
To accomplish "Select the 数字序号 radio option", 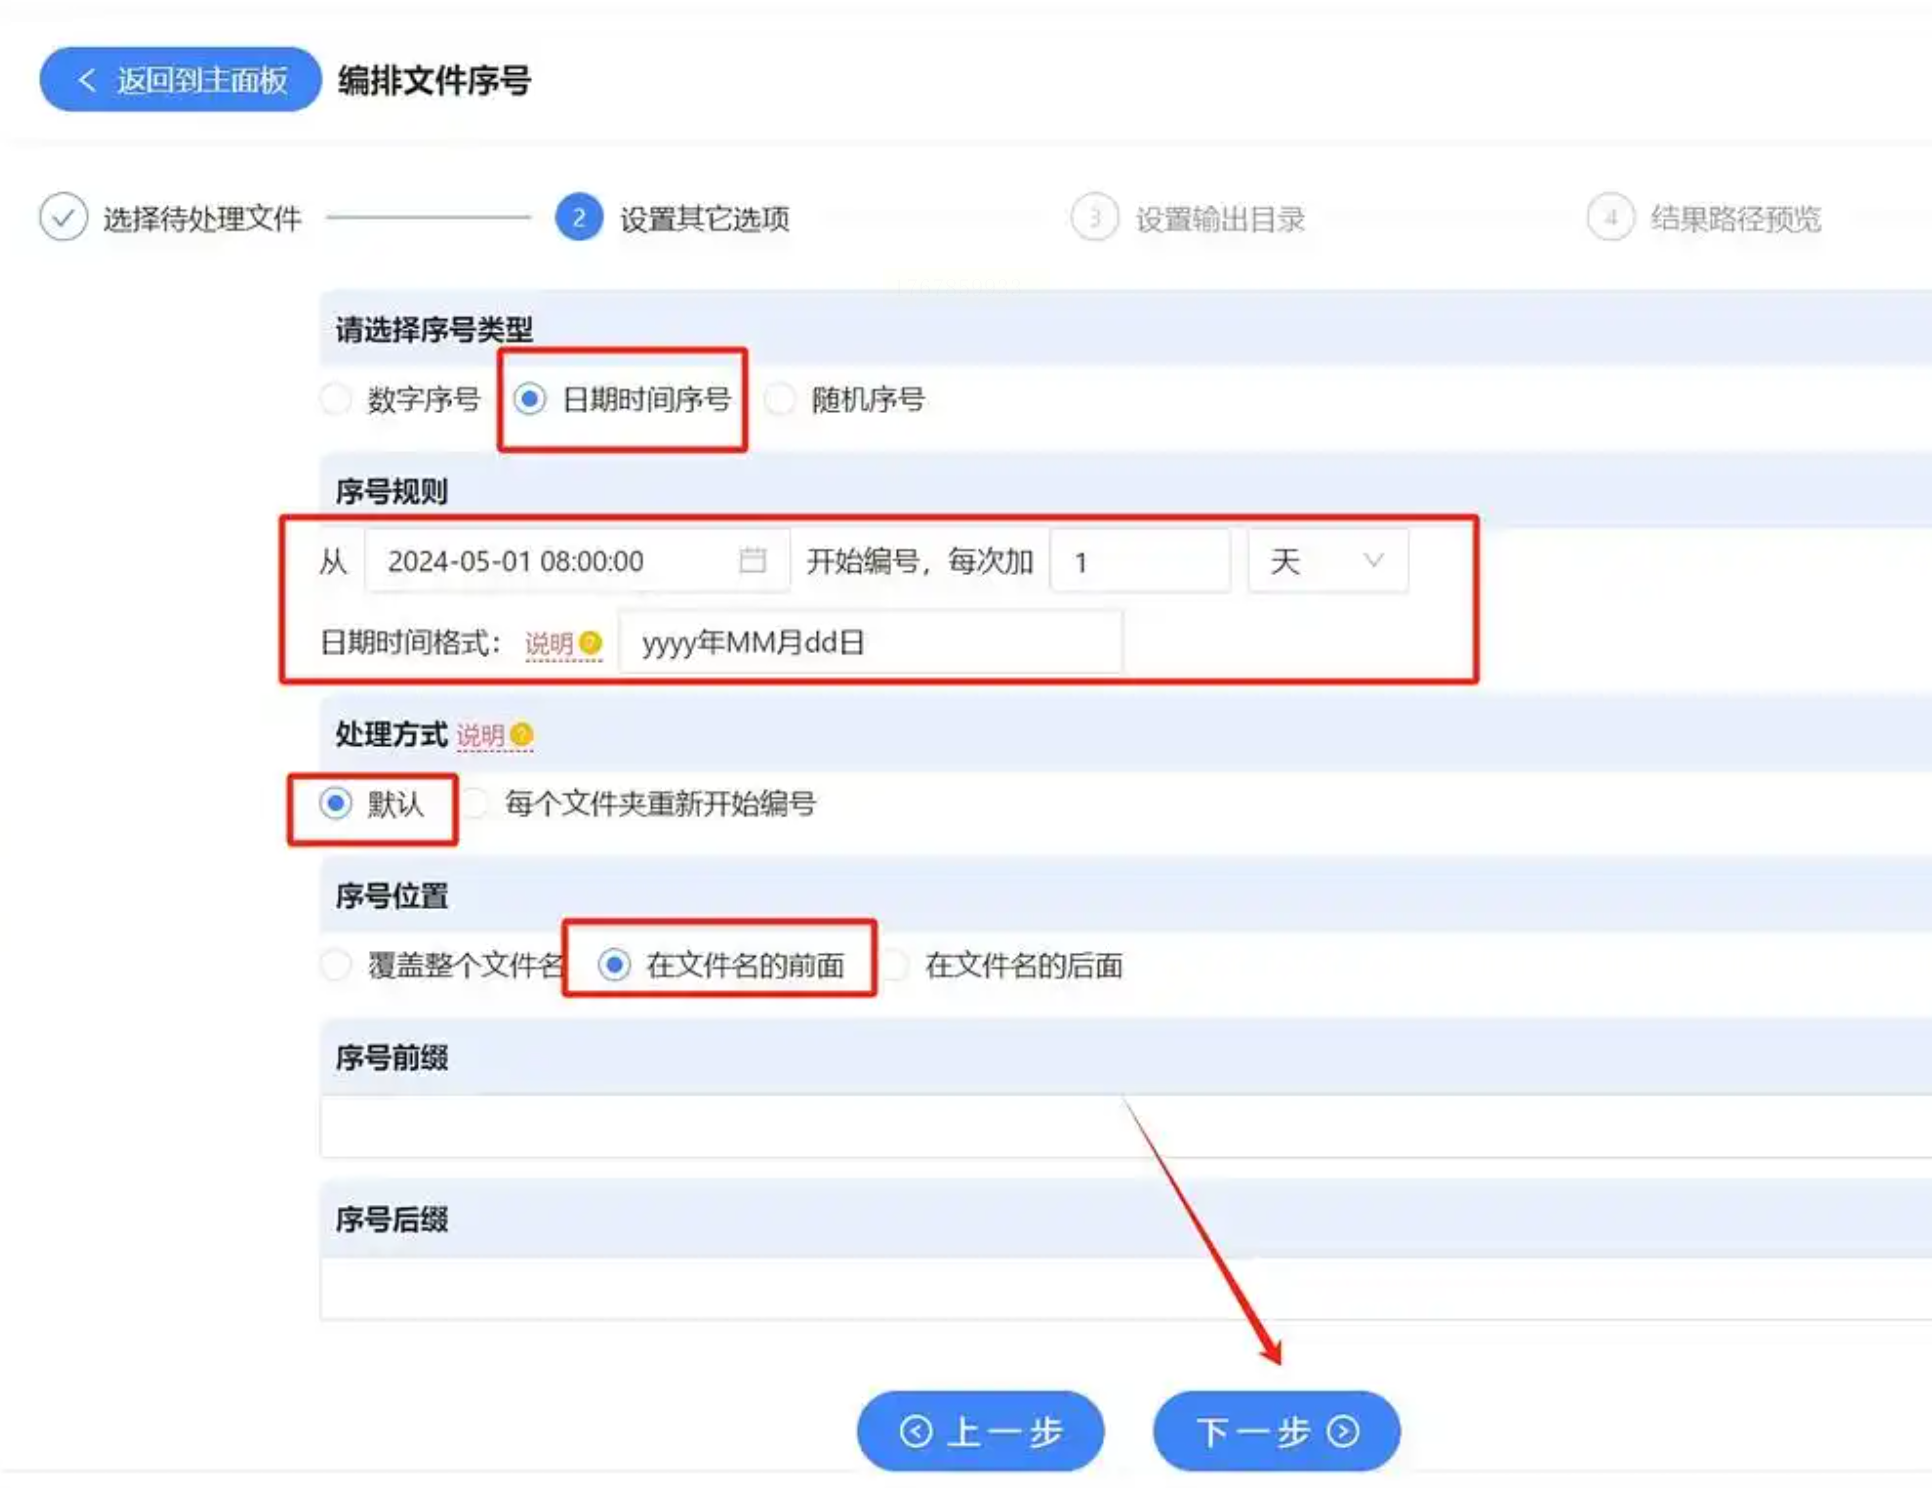I will point(336,399).
